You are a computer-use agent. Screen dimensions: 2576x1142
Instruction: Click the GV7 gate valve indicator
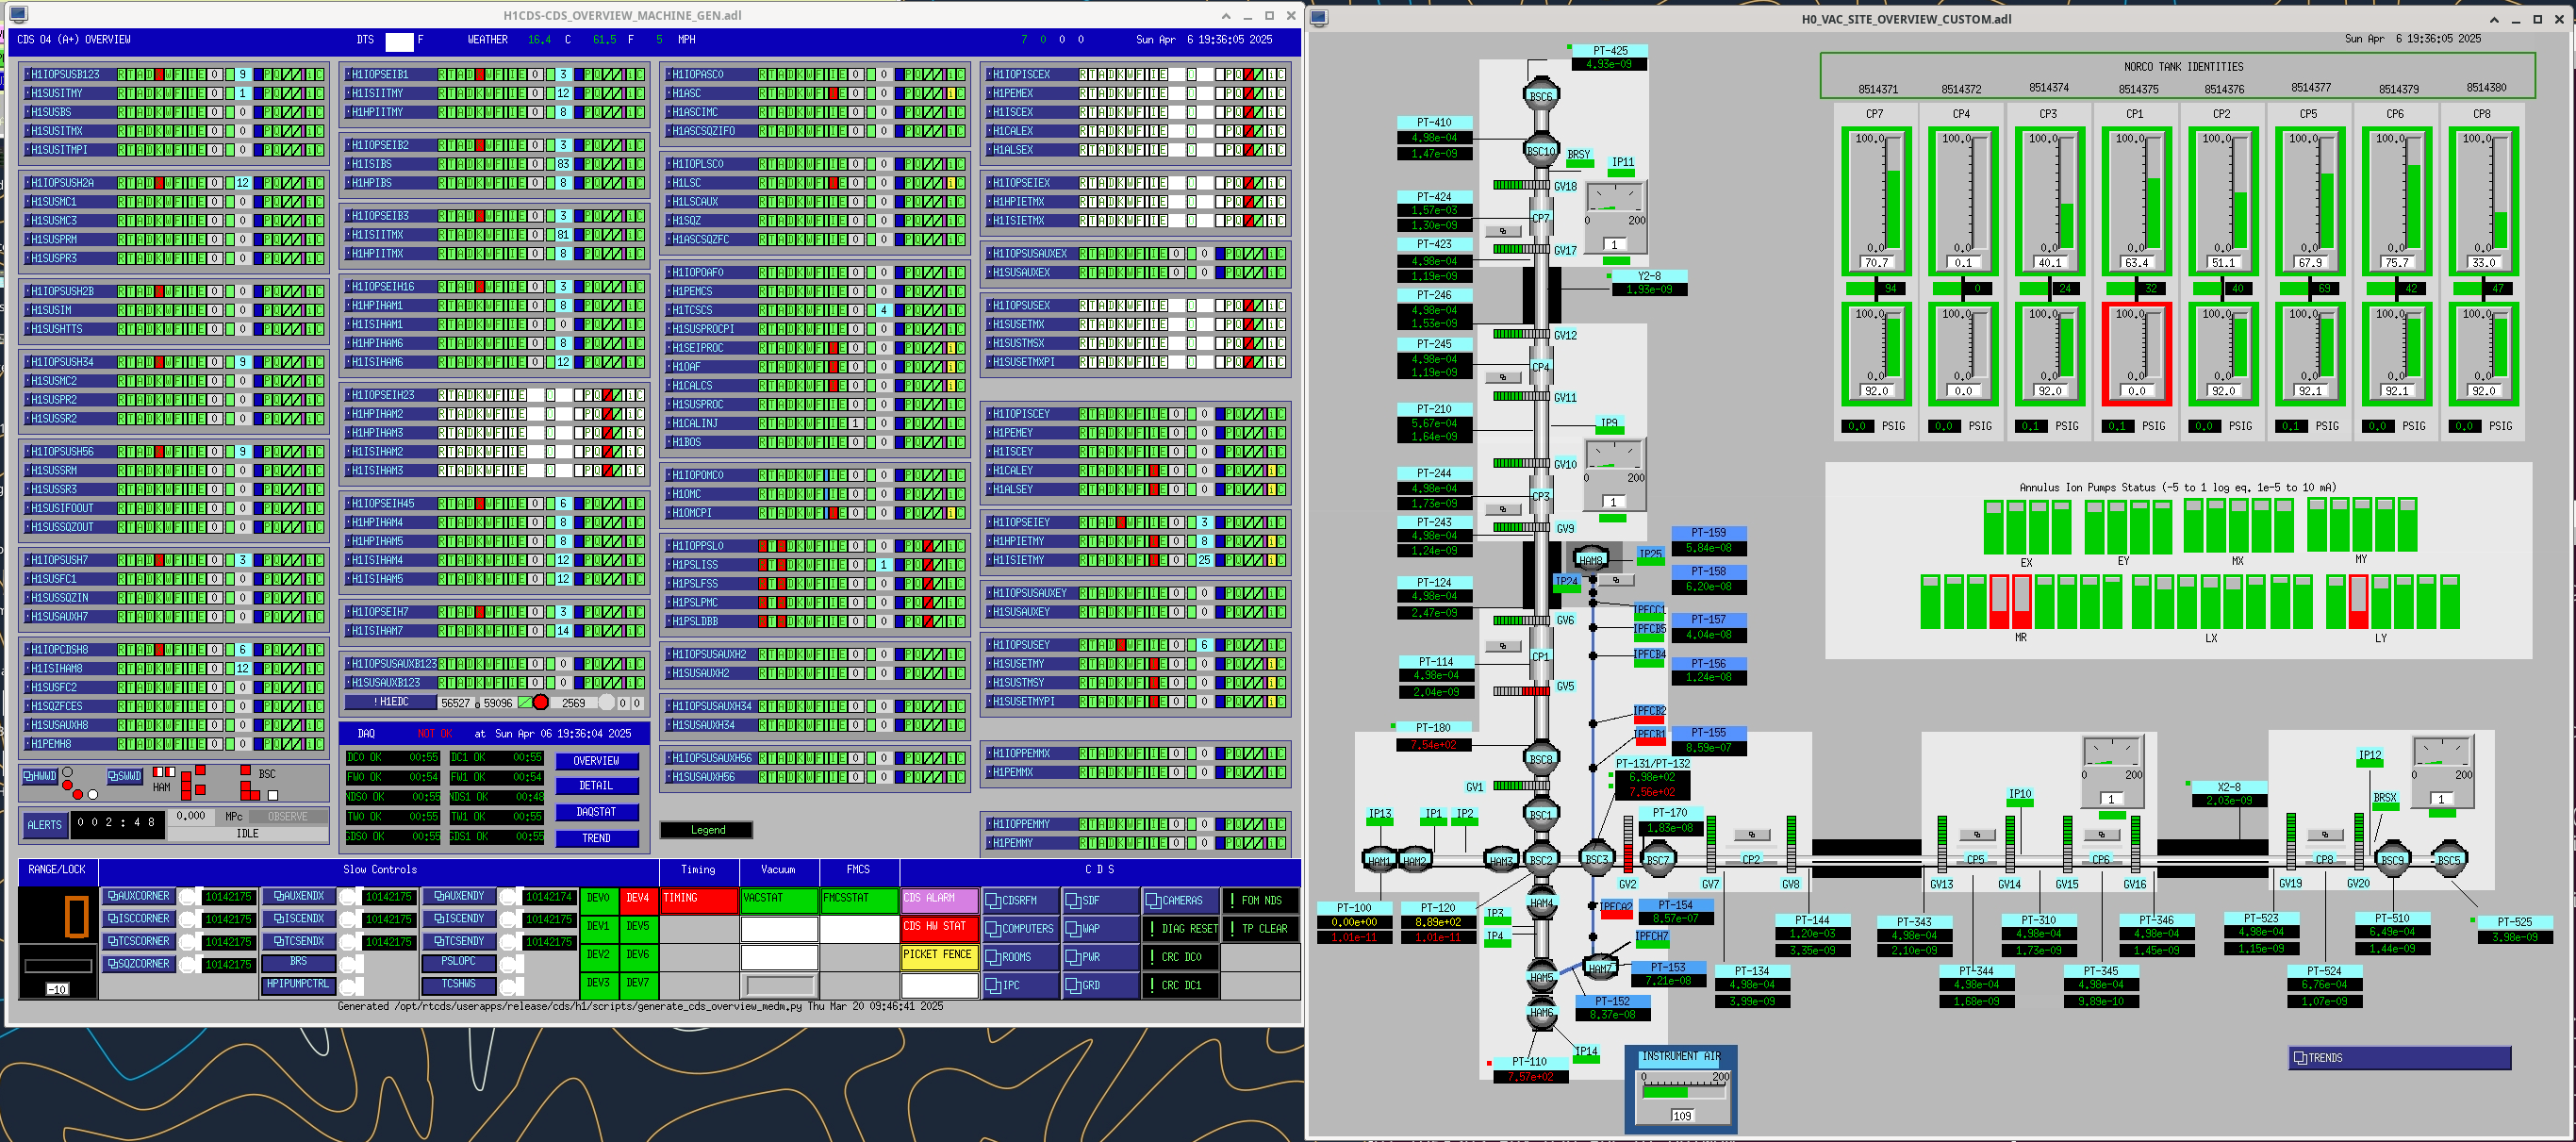[x=1711, y=844]
